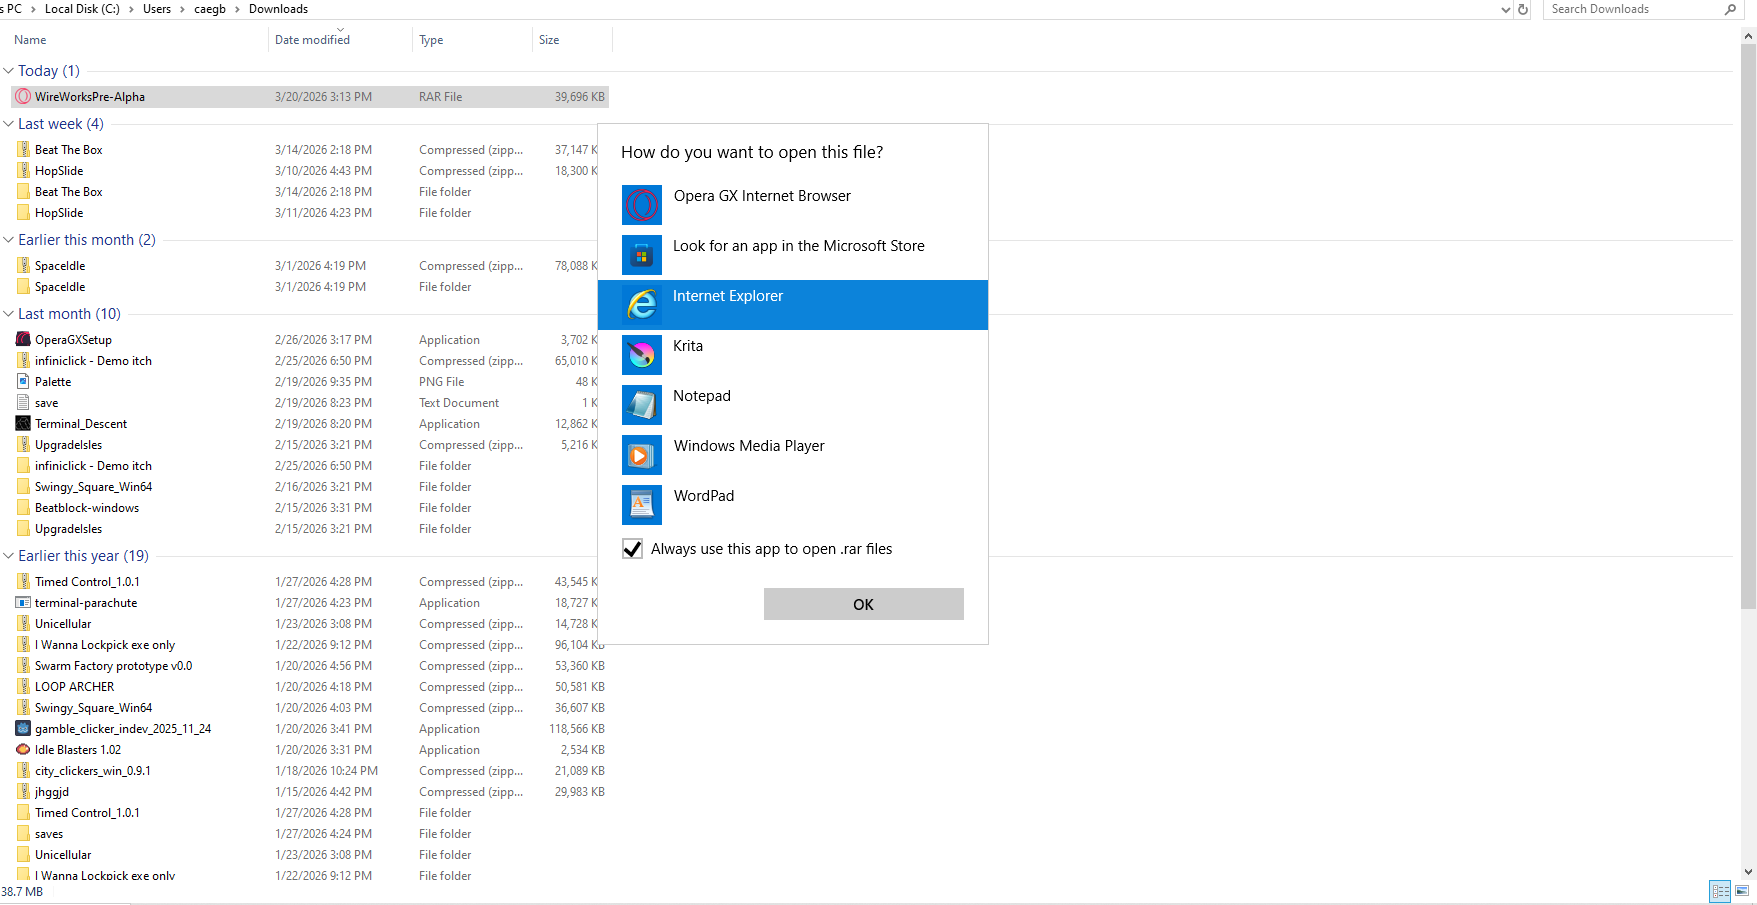Open the address bar history dropdown
The height and width of the screenshot is (905, 1757).
[1506, 10]
